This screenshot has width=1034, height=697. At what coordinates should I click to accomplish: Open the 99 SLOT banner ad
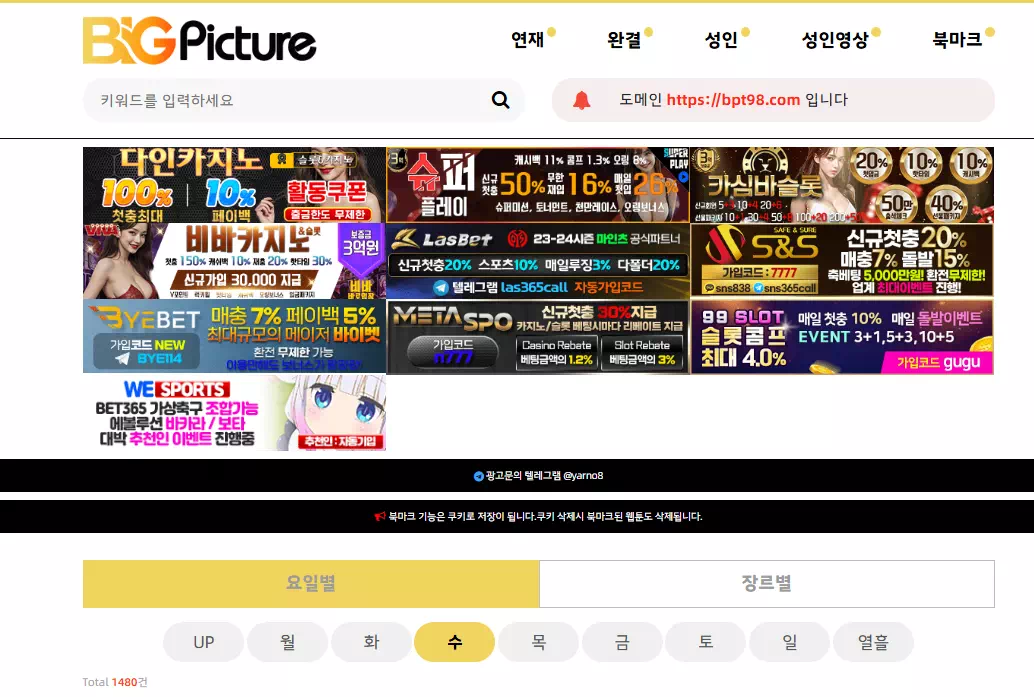(x=842, y=337)
